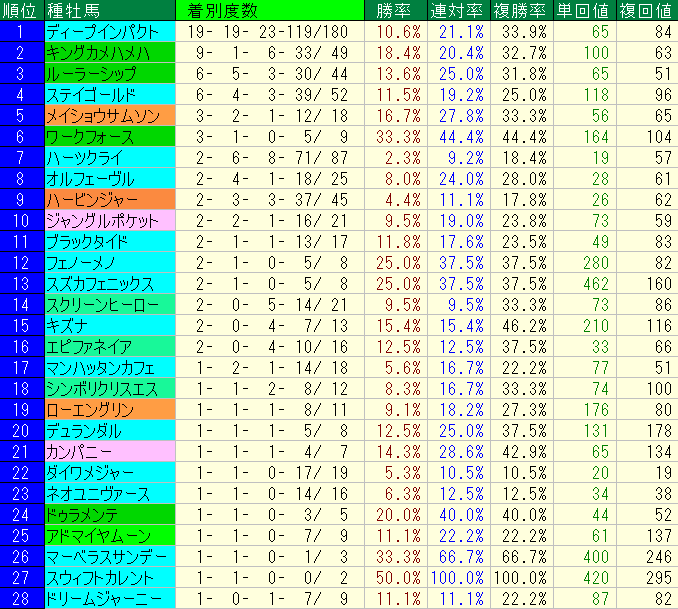
Task: Select the 着別度数 column header
Action: [270, 10]
